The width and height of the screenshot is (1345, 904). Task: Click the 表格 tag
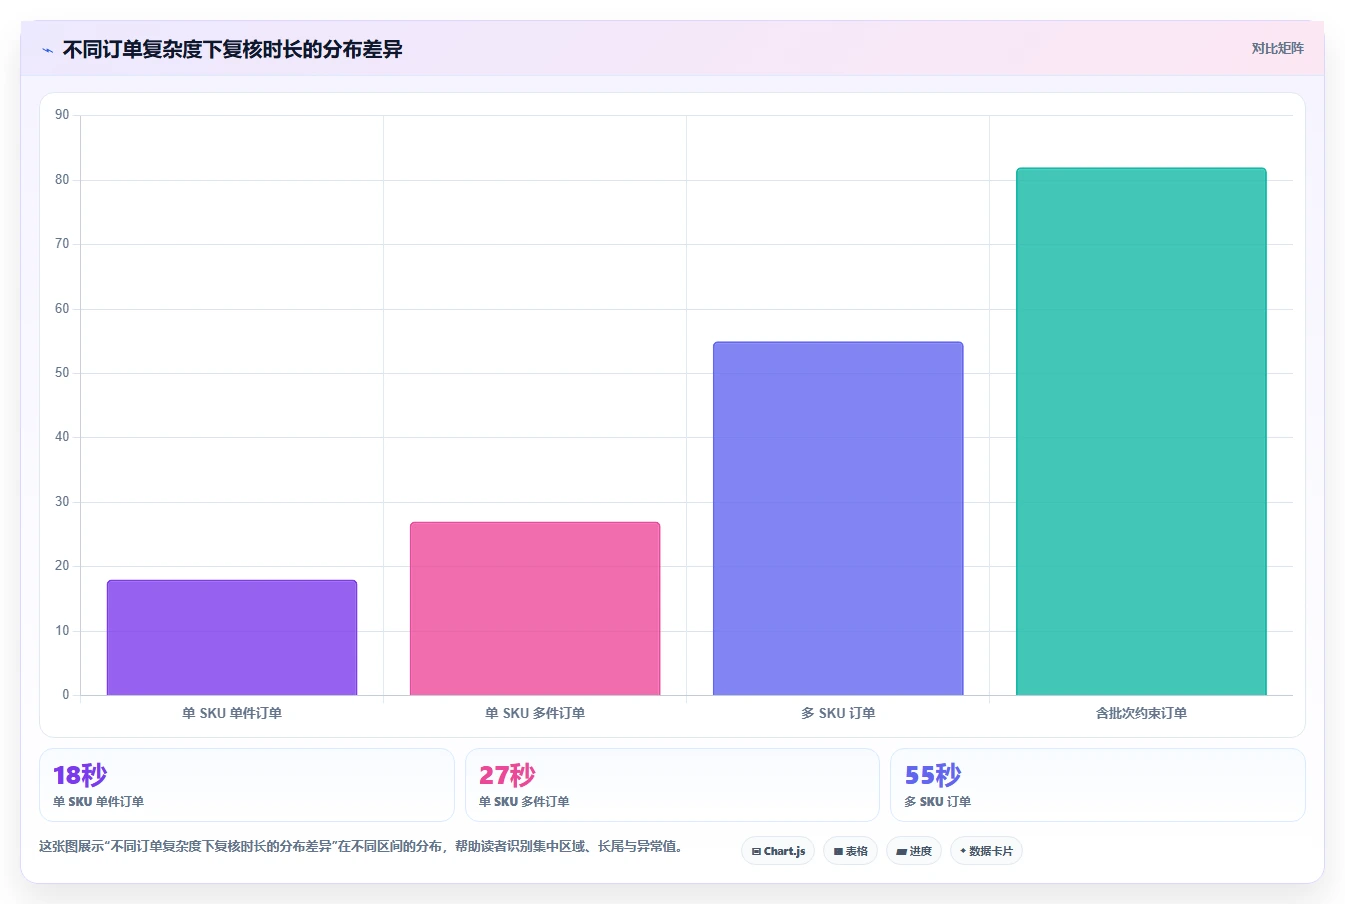850,851
